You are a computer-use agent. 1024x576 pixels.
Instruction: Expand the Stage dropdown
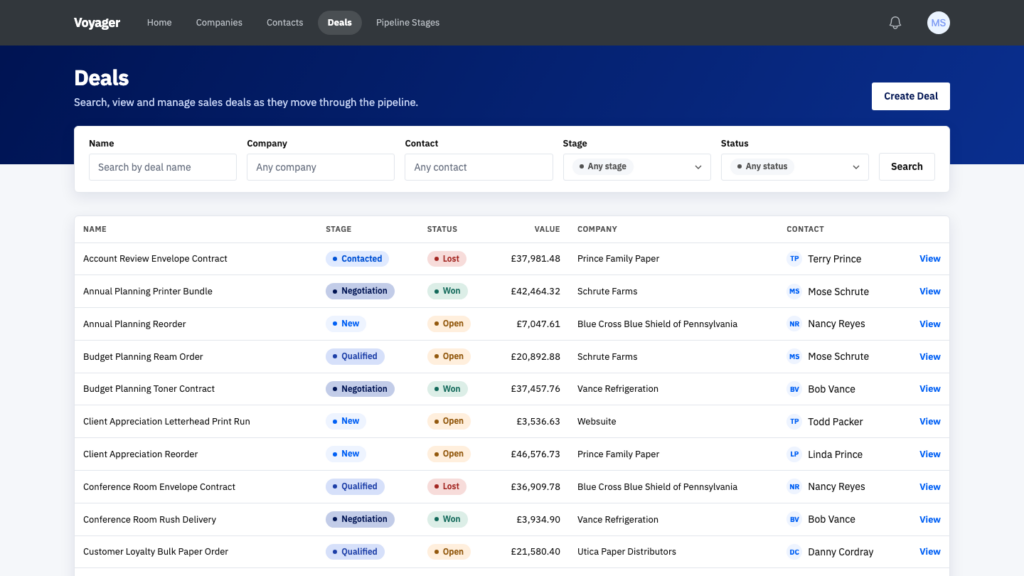(x=637, y=167)
